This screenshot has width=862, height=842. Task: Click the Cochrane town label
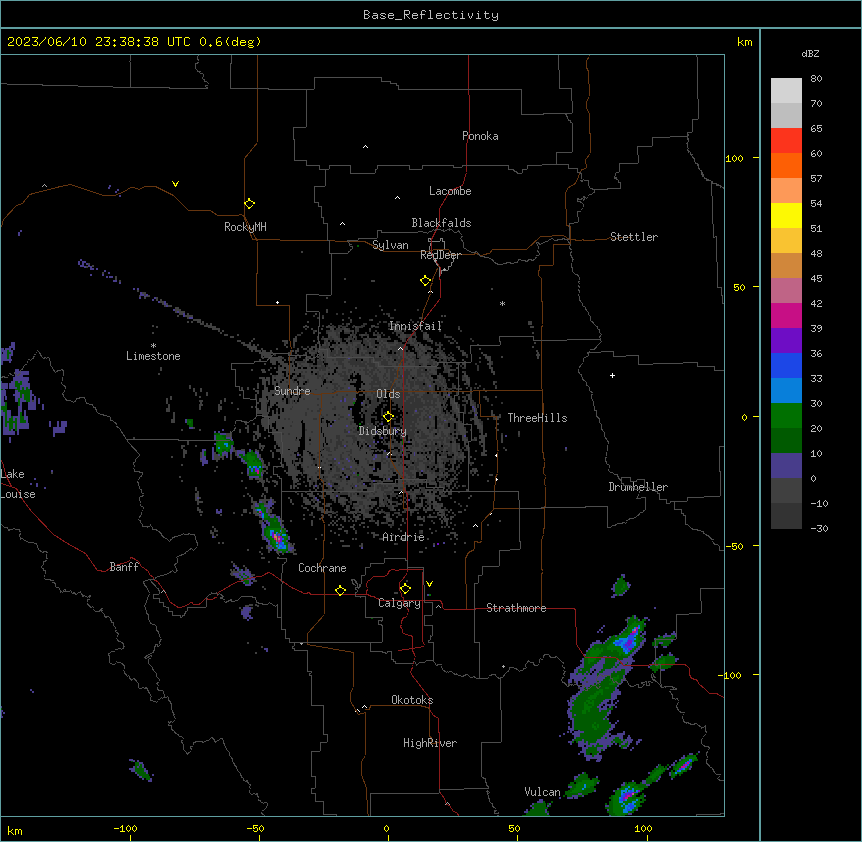pos(322,568)
